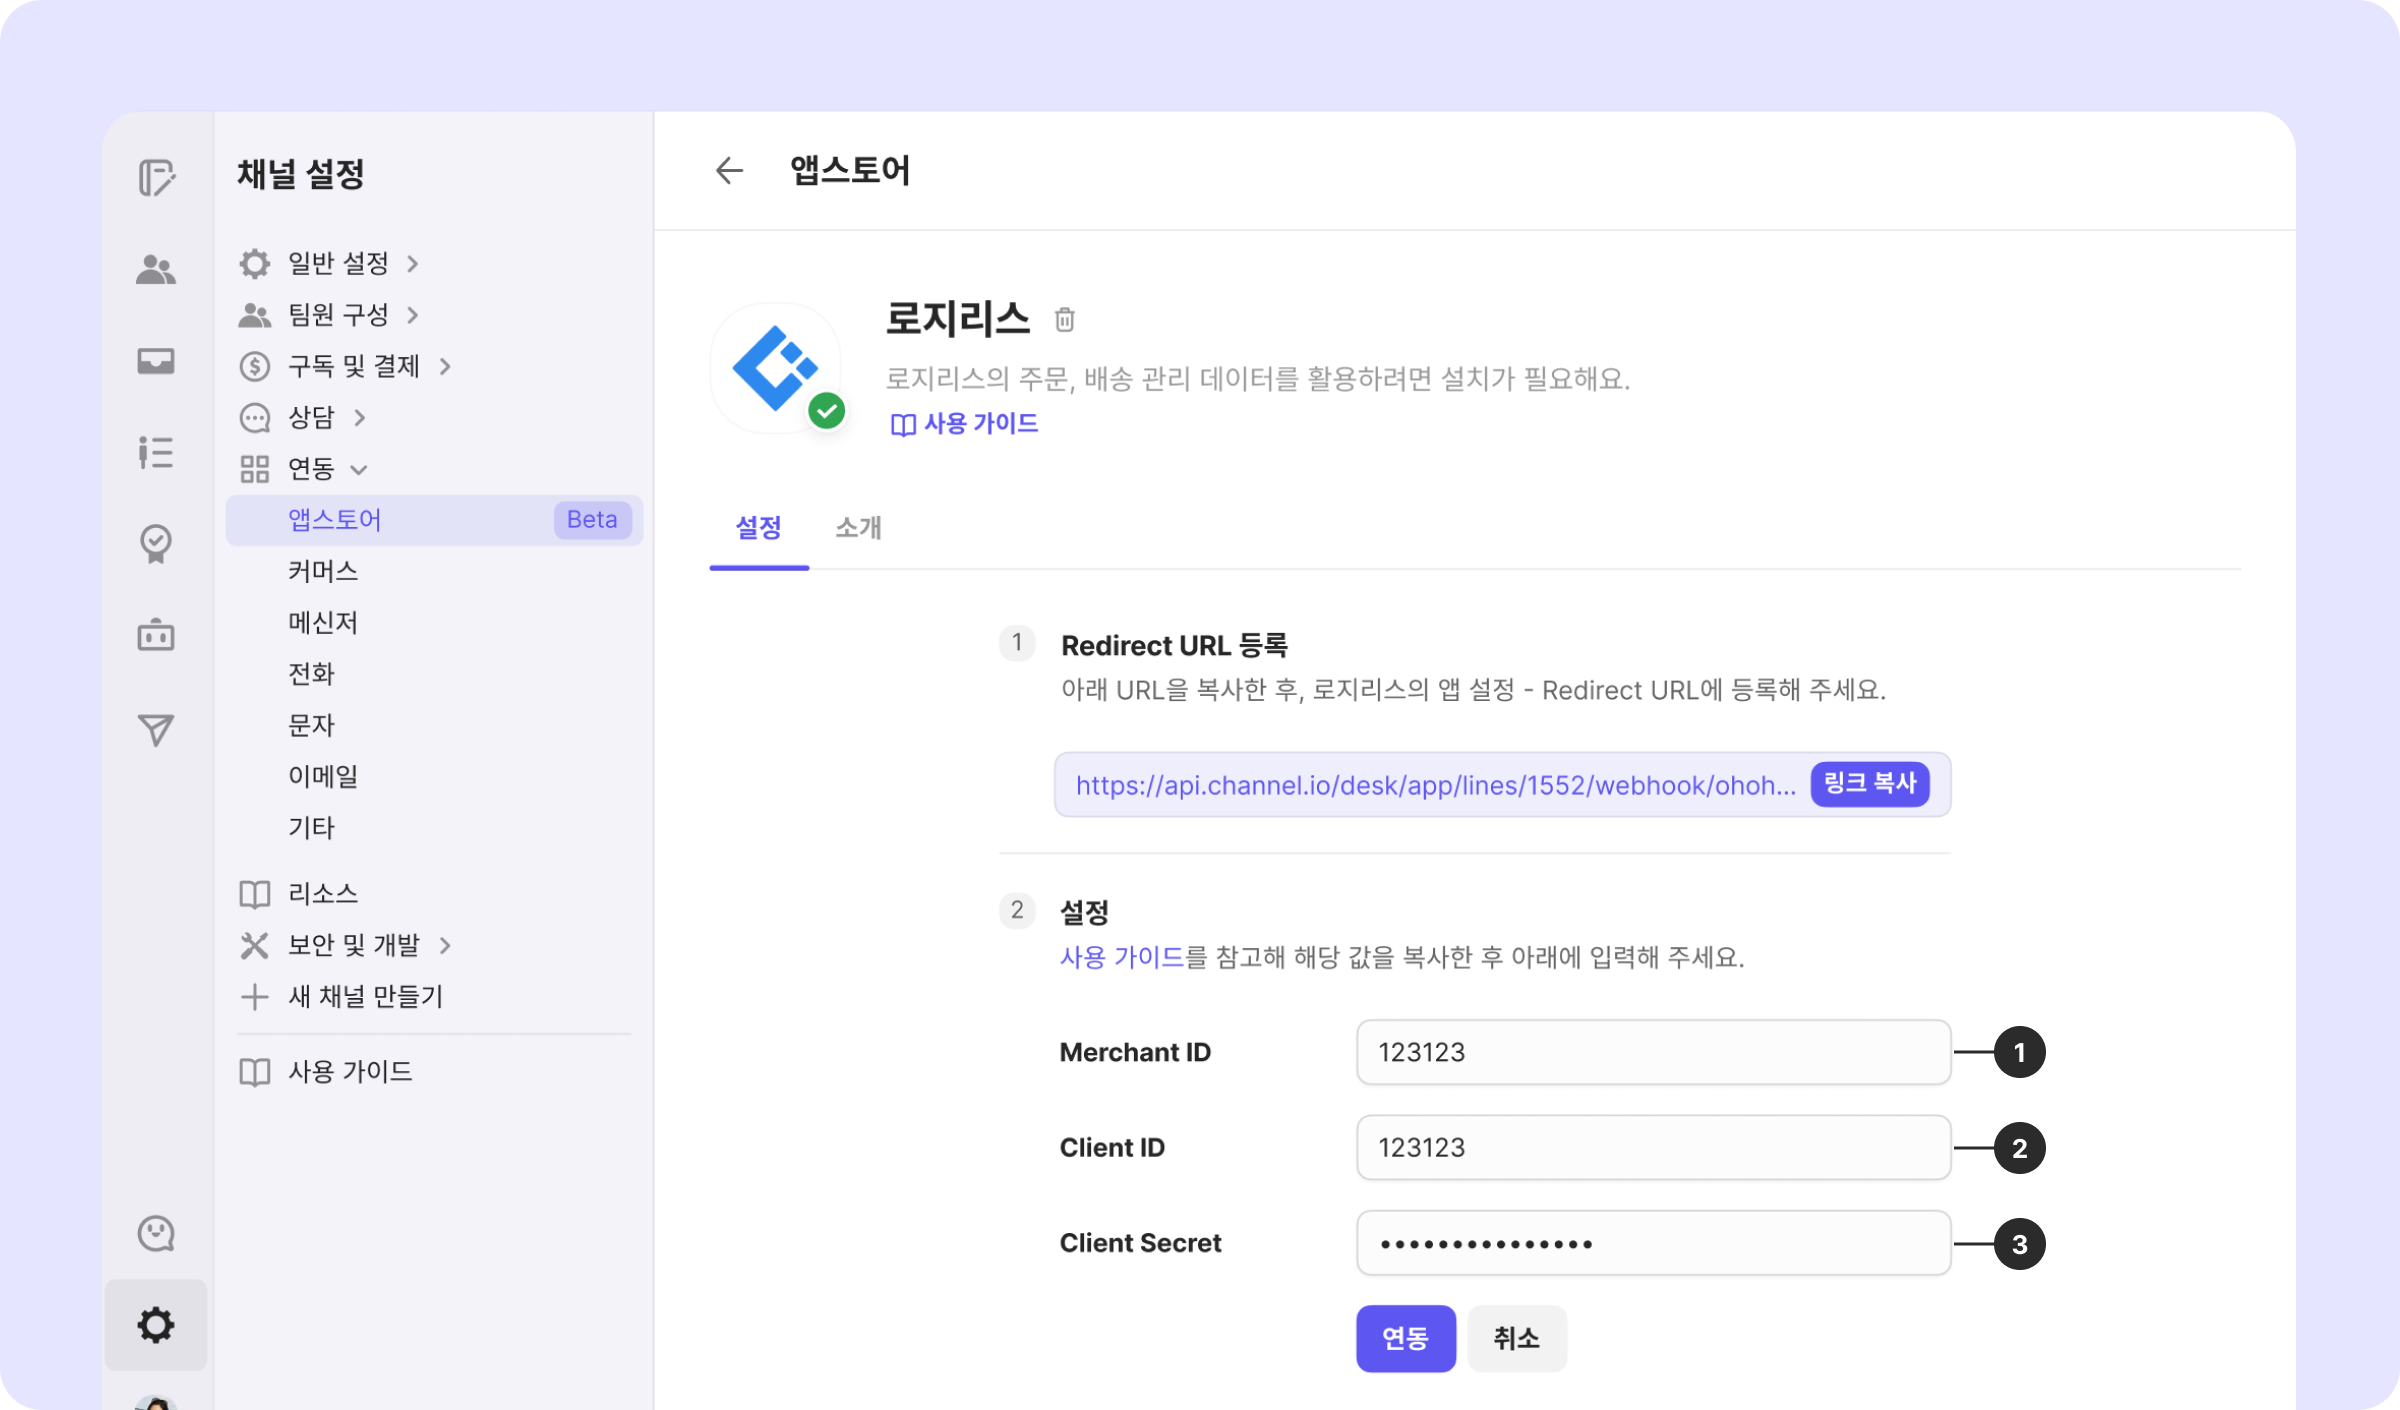The image size is (2400, 1410).
Task: Open the paper plane marketing icon
Action: tap(156, 730)
